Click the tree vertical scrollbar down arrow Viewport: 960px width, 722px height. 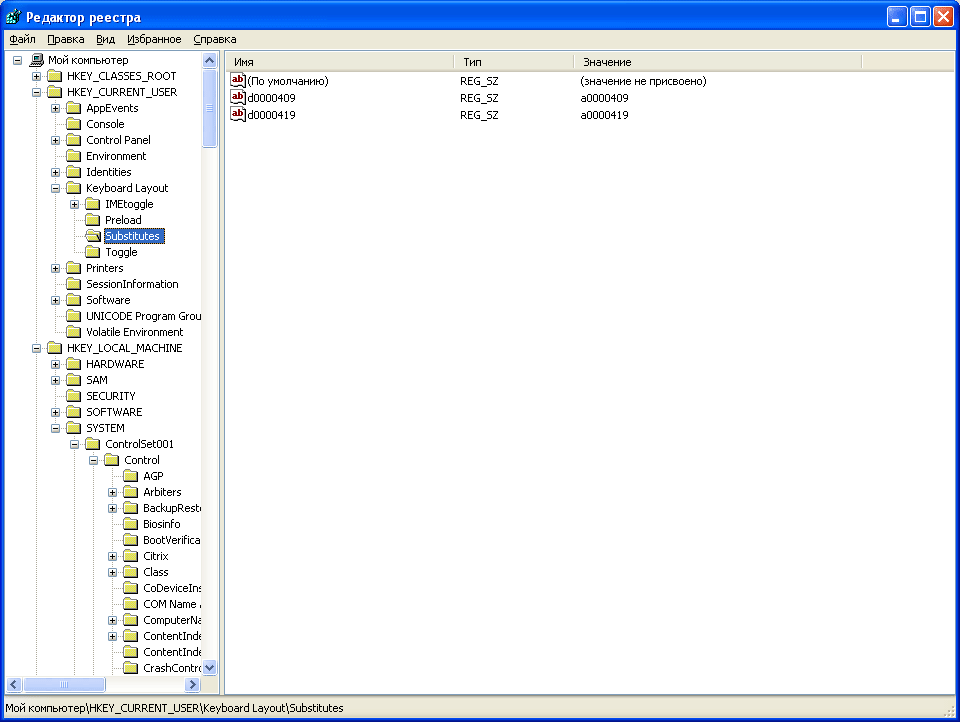tap(210, 667)
